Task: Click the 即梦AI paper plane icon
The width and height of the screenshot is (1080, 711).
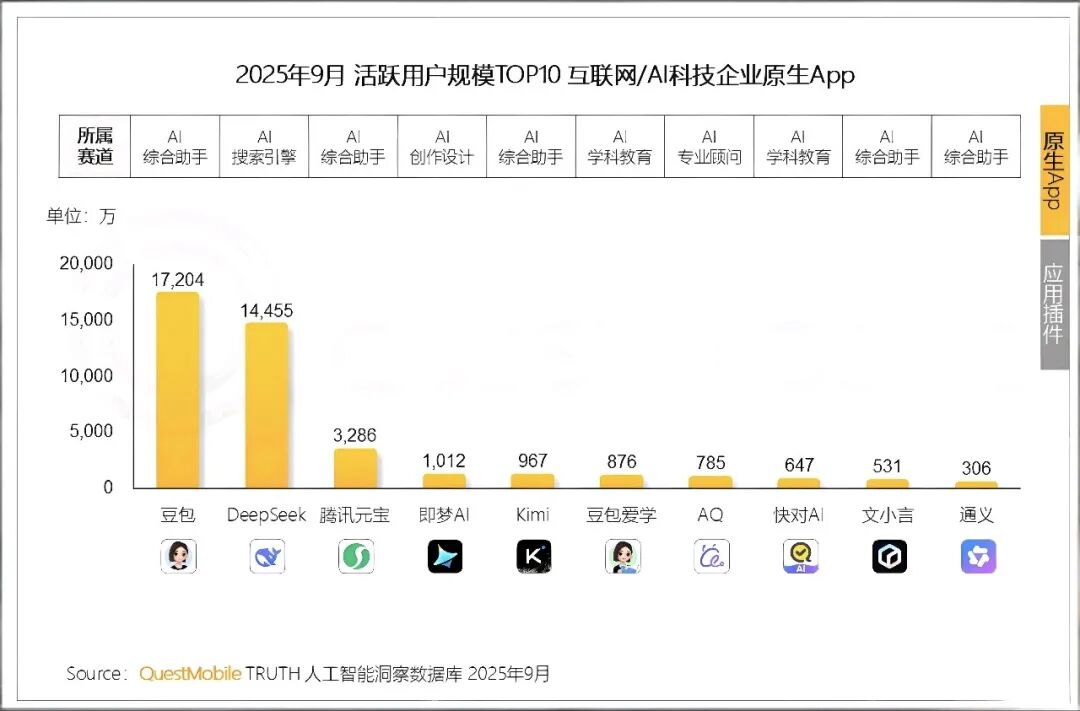Action: click(444, 556)
